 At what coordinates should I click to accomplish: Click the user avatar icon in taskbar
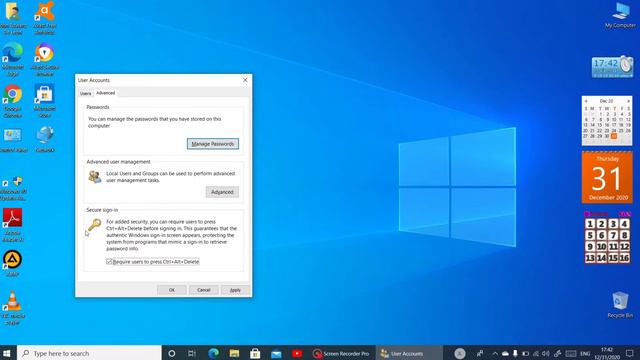tap(460, 353)
